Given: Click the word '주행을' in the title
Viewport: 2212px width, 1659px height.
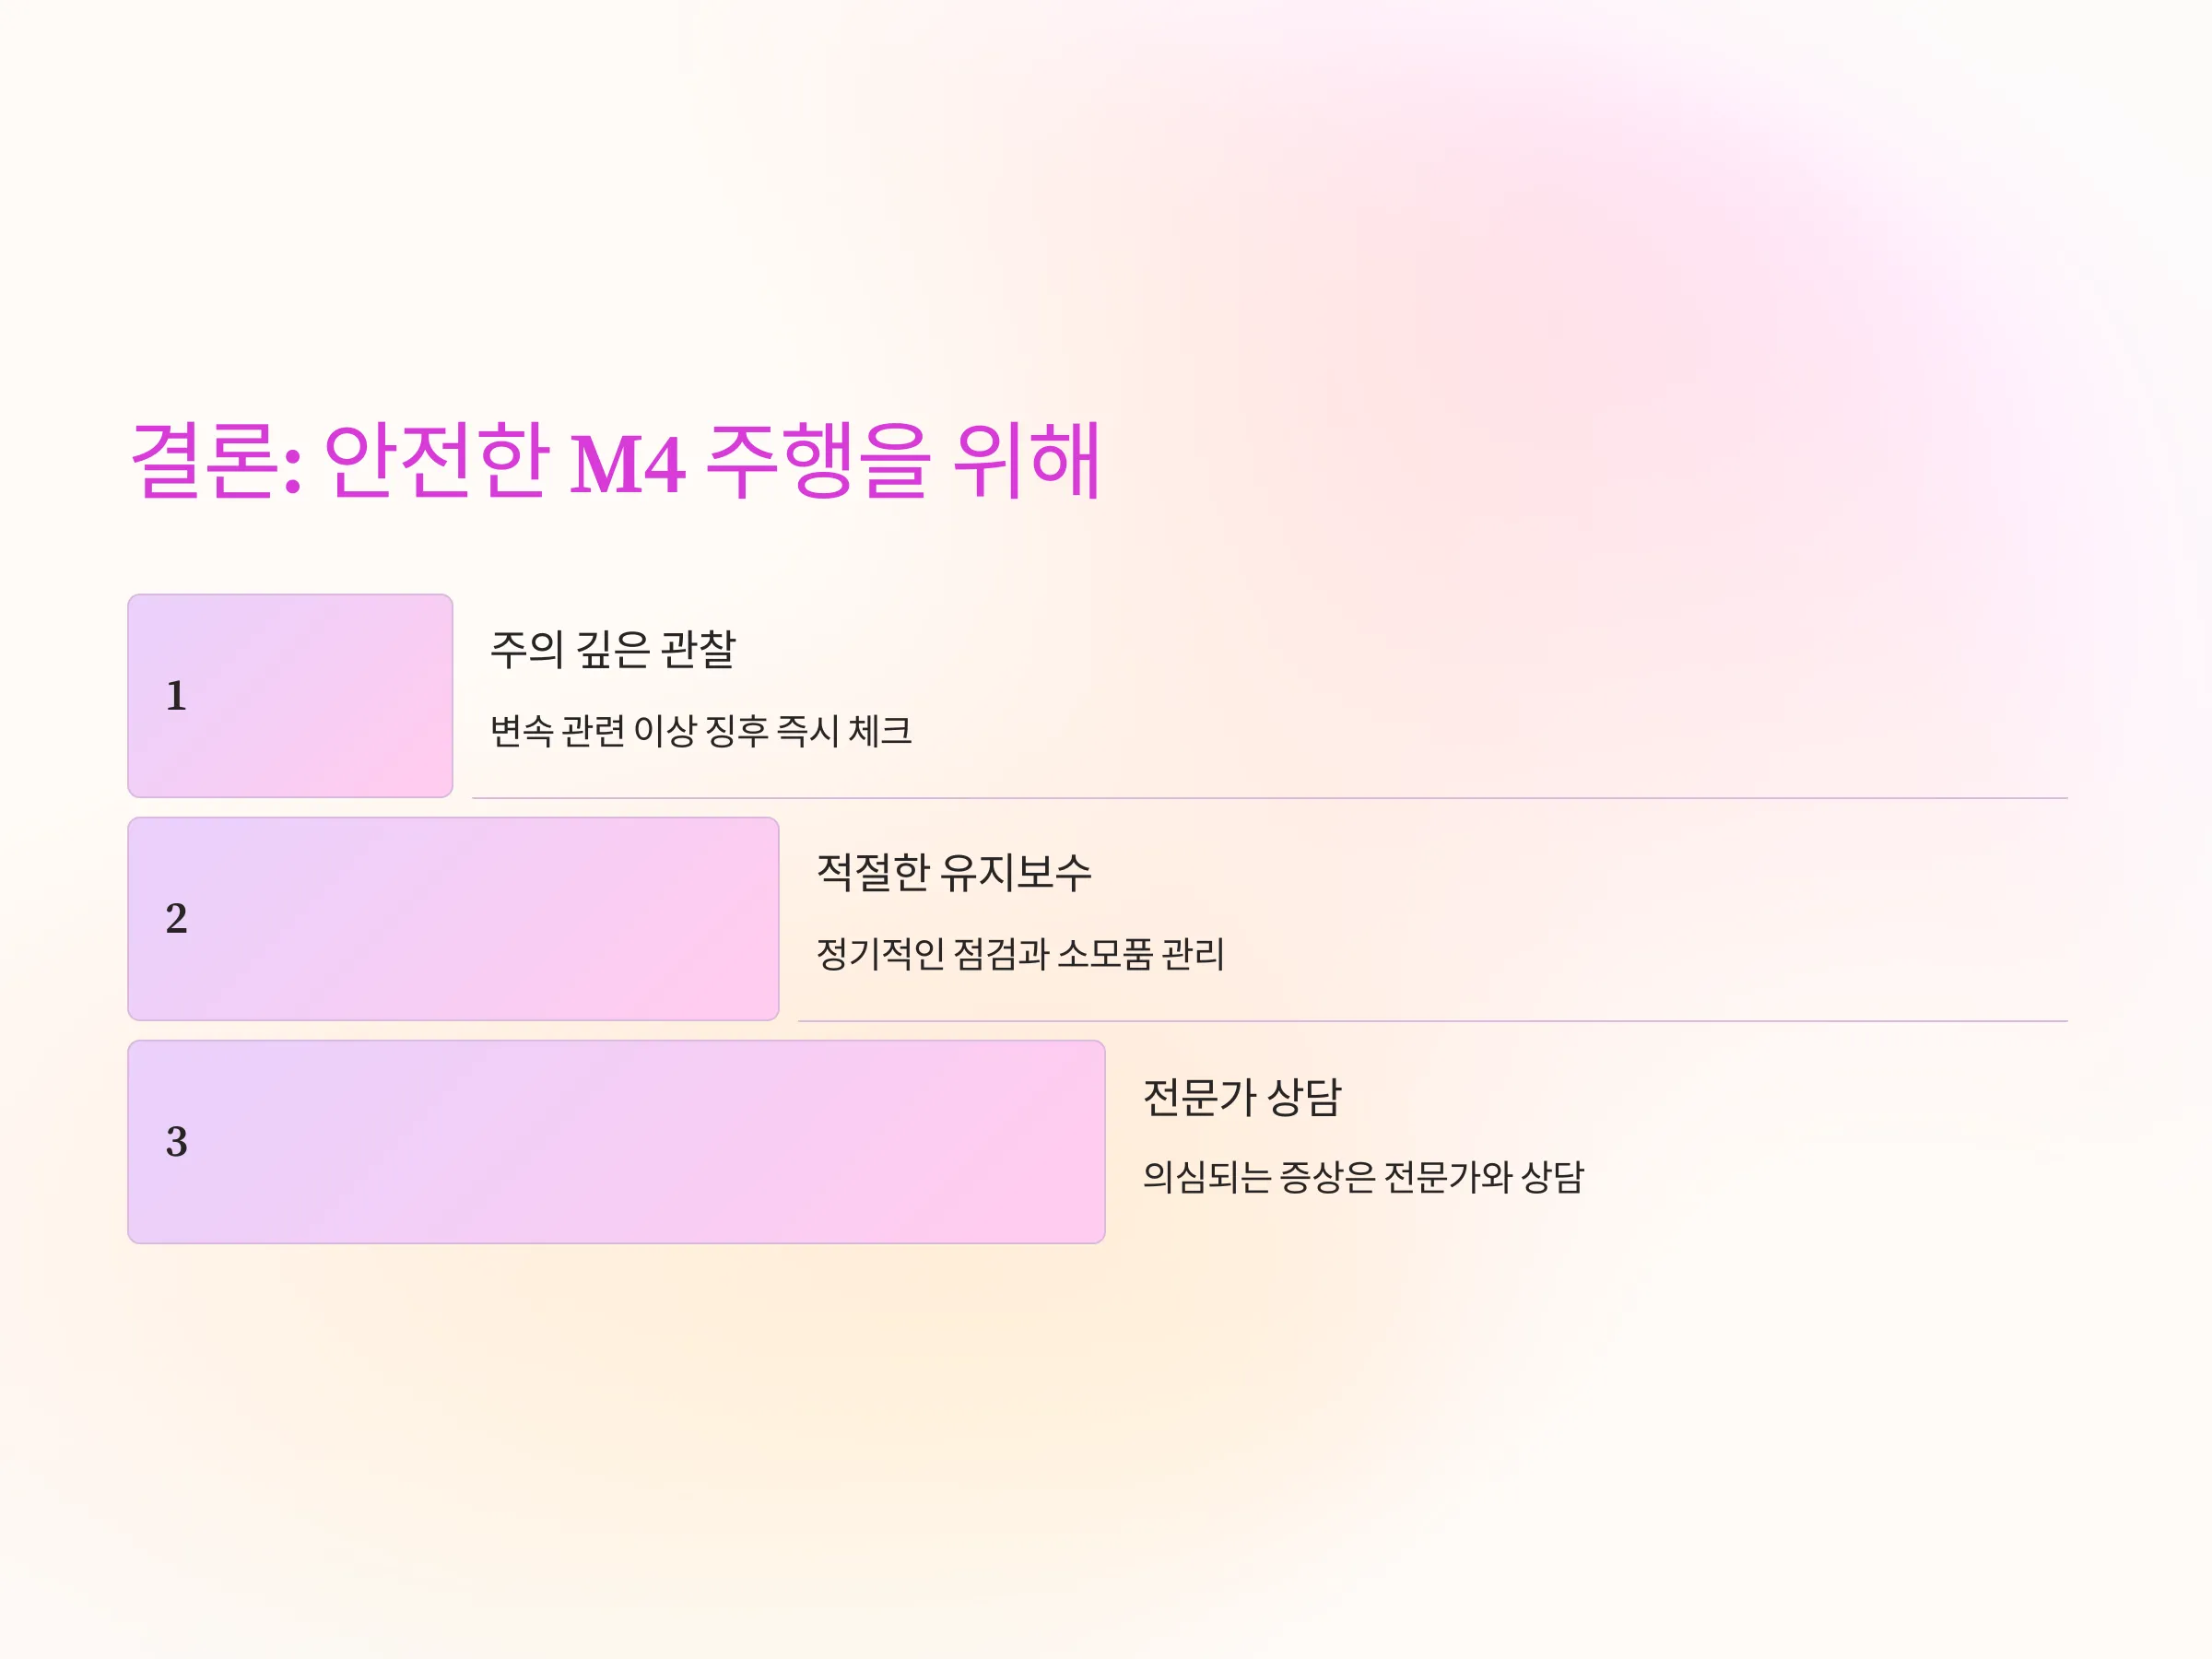Looking at the screenshot, I should (818, 461).
